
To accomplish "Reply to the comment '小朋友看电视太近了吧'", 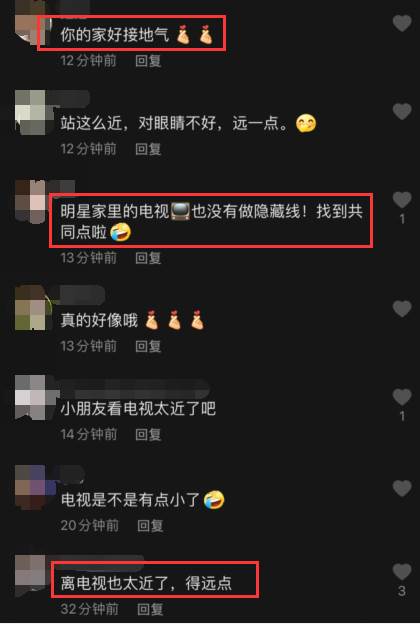I will tap(148, 435).
